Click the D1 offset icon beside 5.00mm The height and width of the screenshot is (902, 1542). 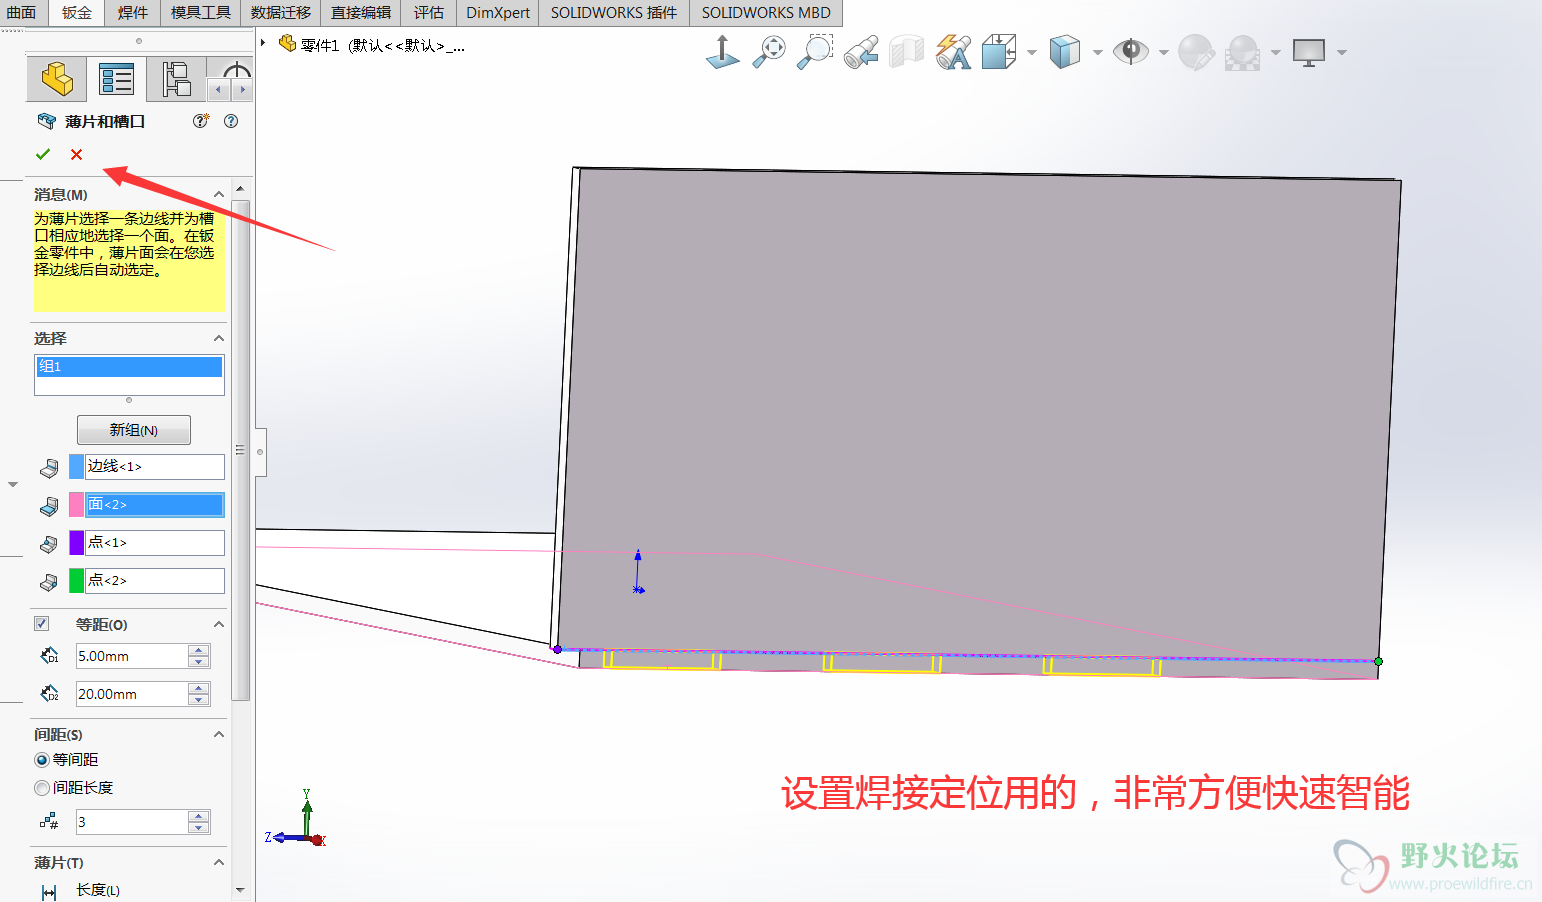[49, 656]
